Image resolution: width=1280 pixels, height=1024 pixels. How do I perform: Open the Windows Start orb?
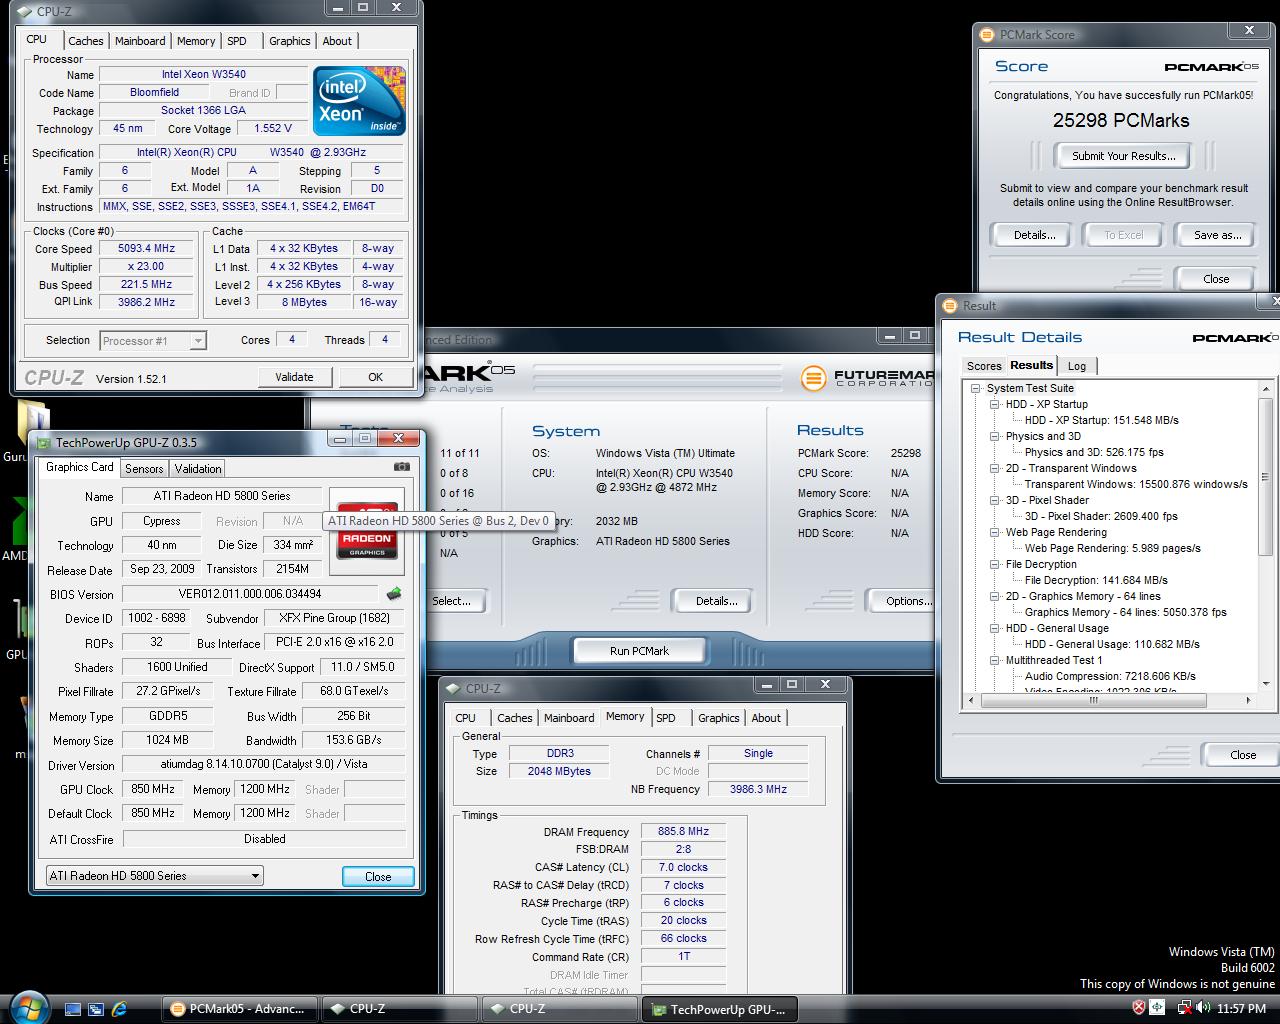27,1006
